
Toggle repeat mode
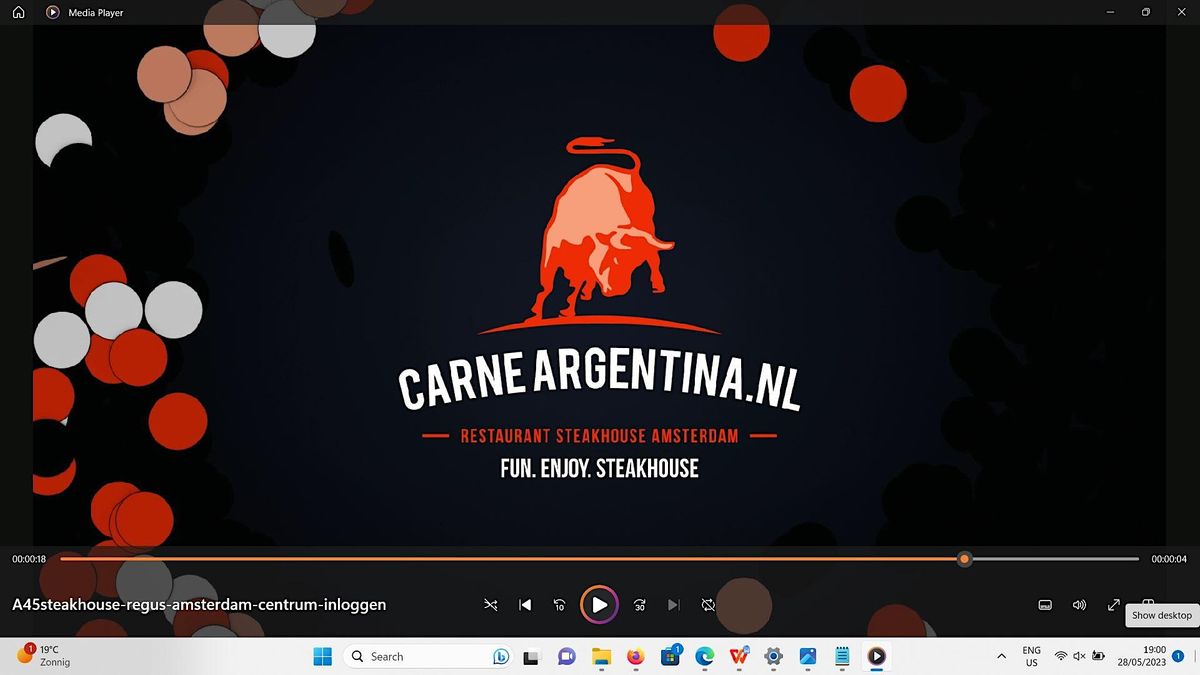click(x=708, y=605)
